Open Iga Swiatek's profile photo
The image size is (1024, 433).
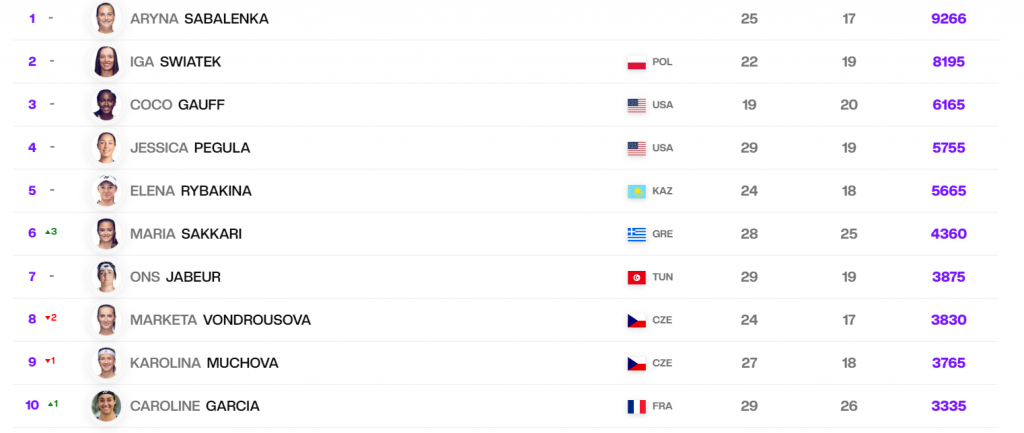[x=106, y=62]
